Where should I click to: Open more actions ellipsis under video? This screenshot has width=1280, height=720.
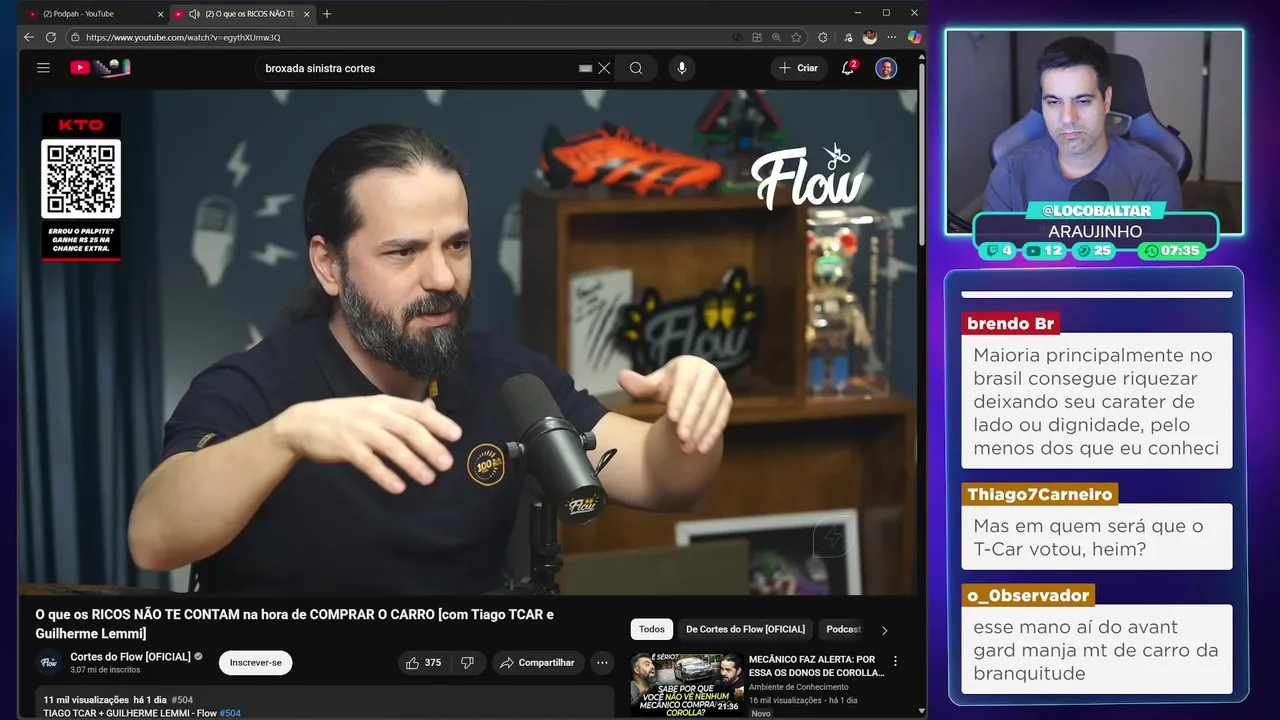[x=602, y=662]
